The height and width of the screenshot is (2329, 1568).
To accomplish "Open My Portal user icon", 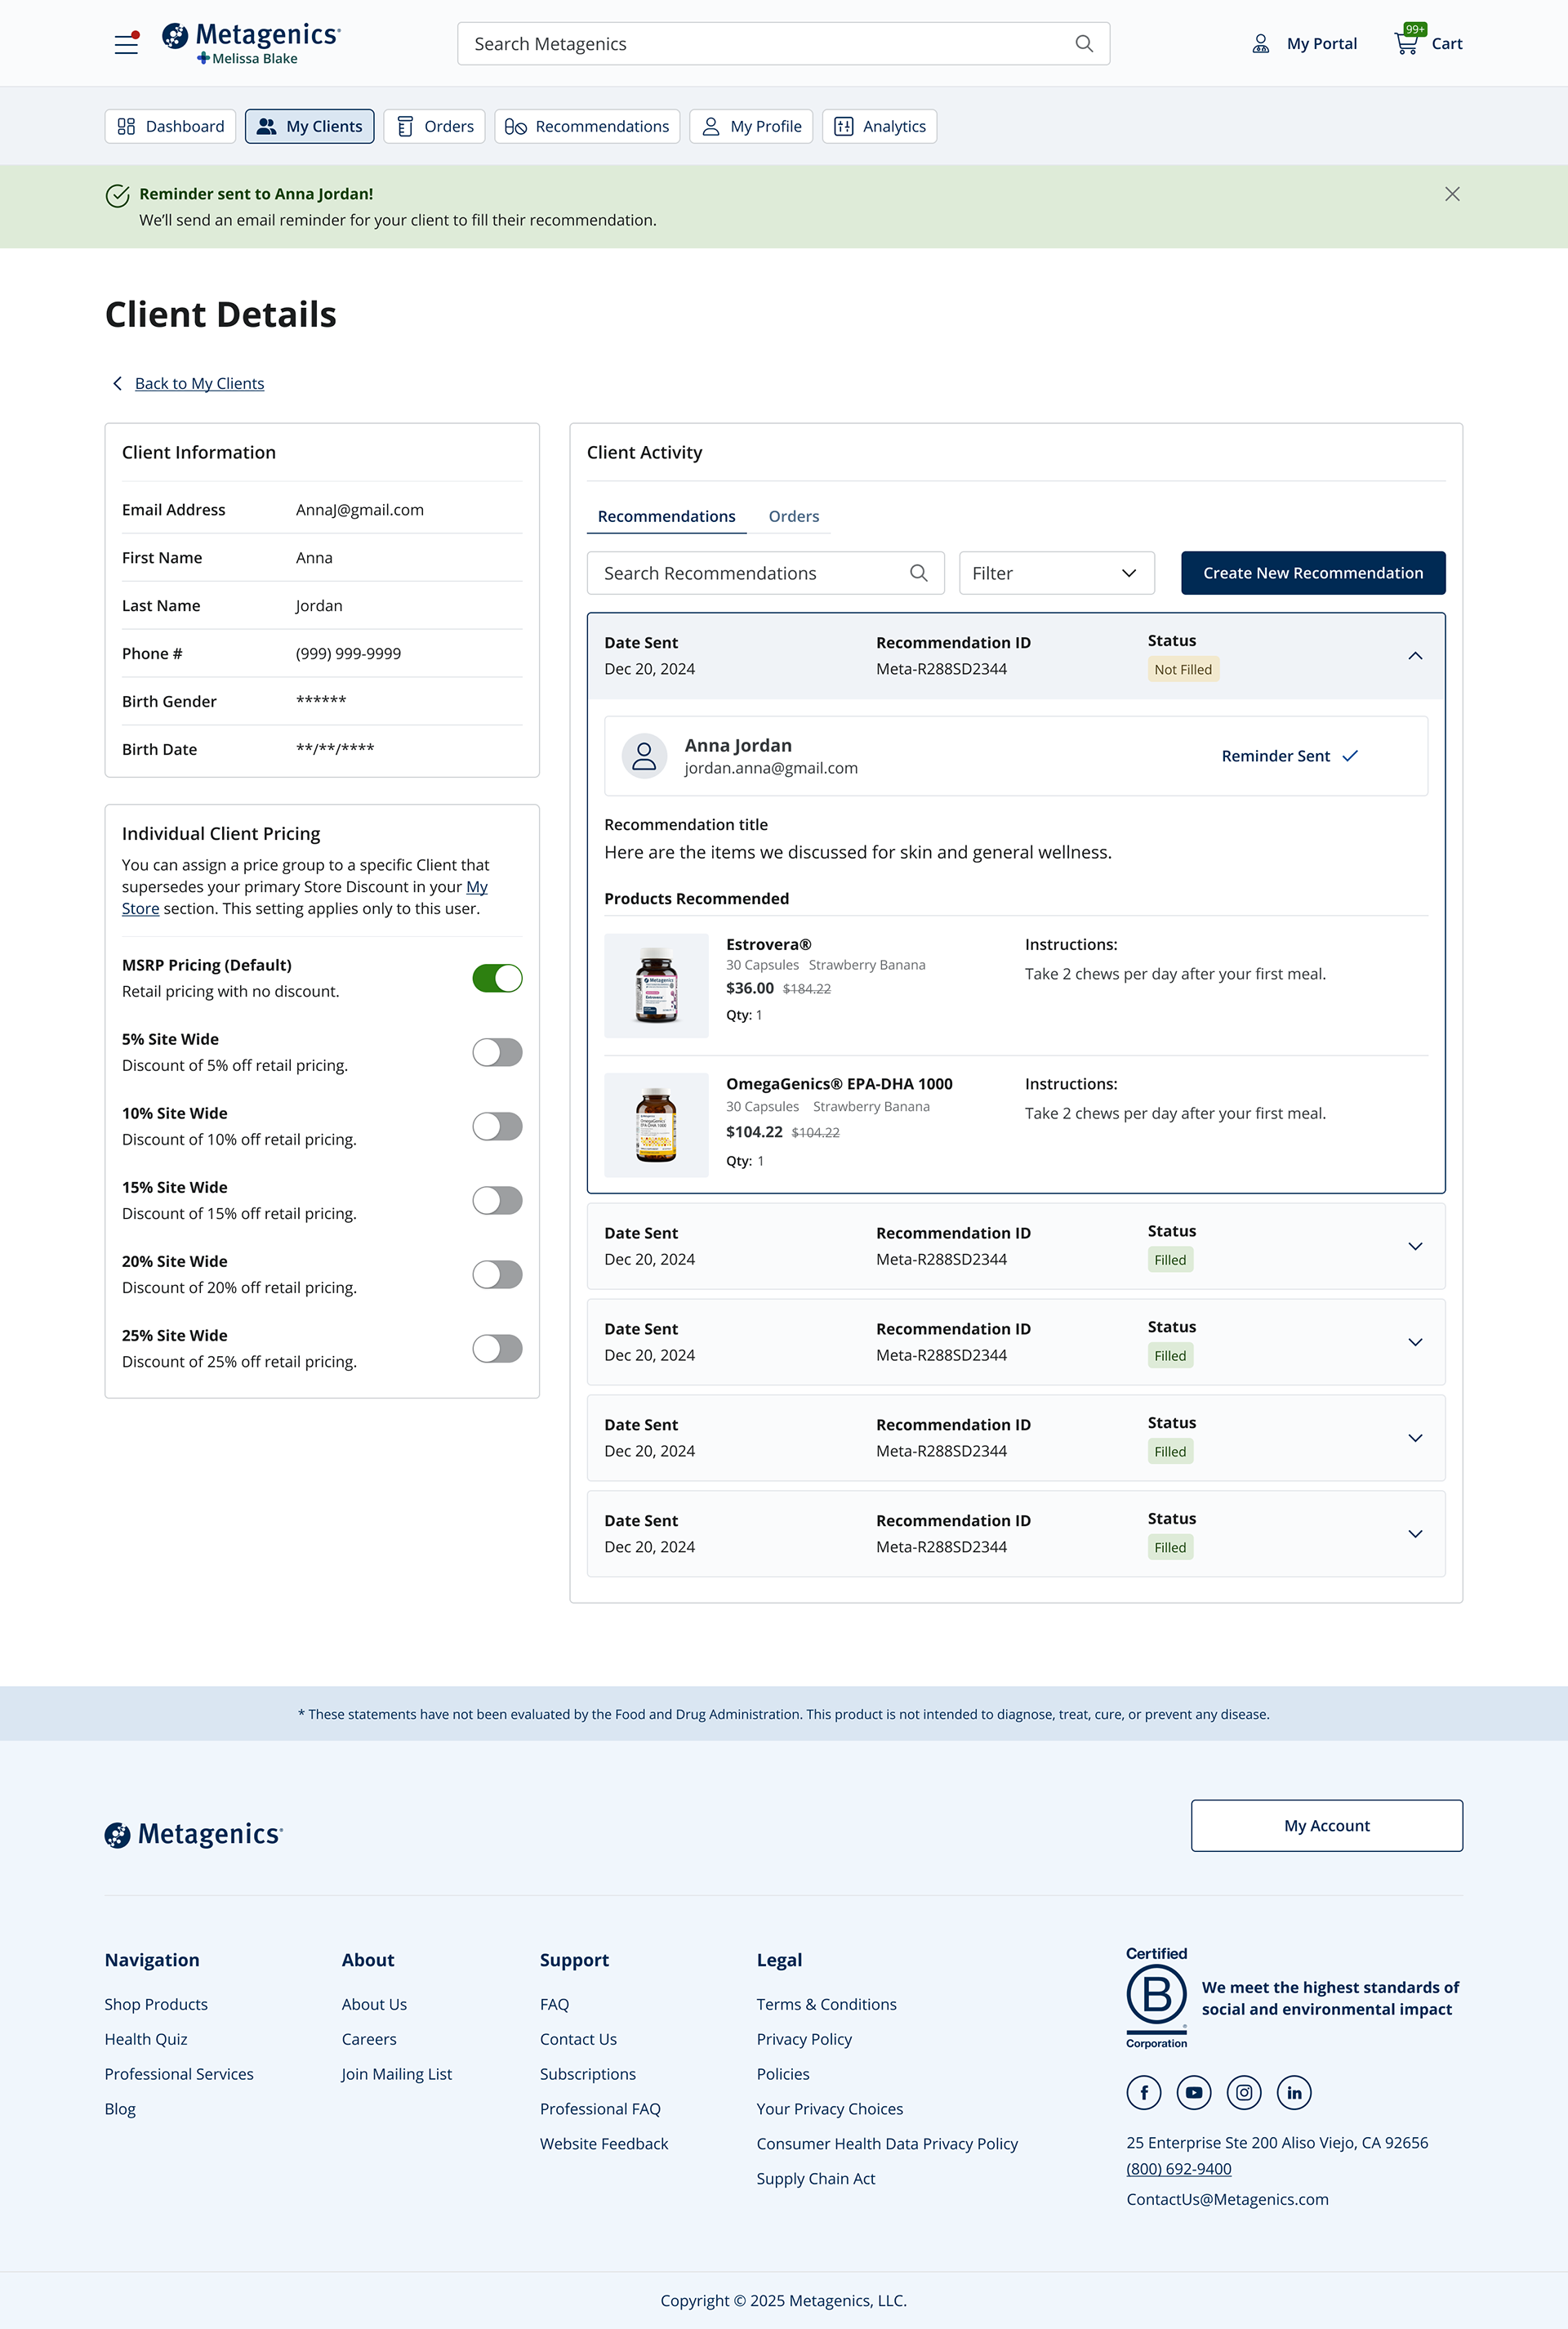I will click(x=1260, y=44).
